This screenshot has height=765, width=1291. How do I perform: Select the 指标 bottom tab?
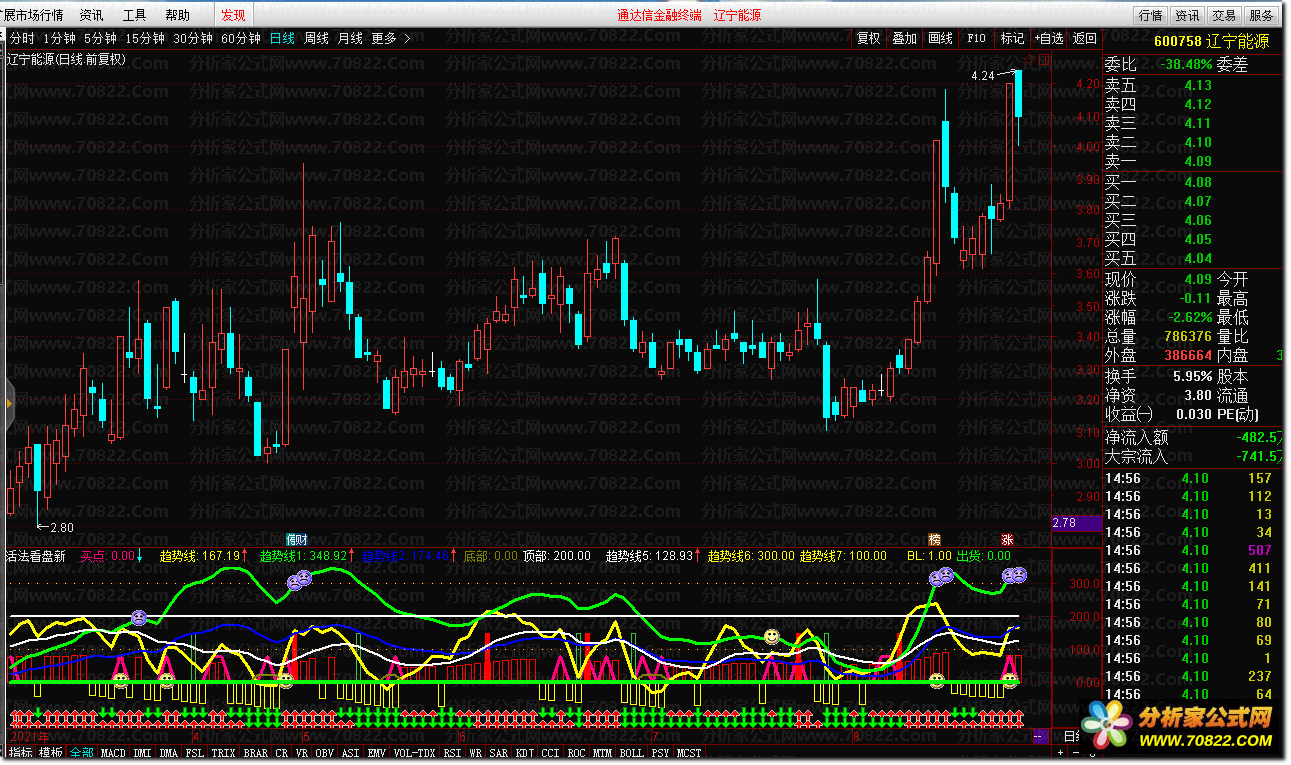(x=21, y=752)
